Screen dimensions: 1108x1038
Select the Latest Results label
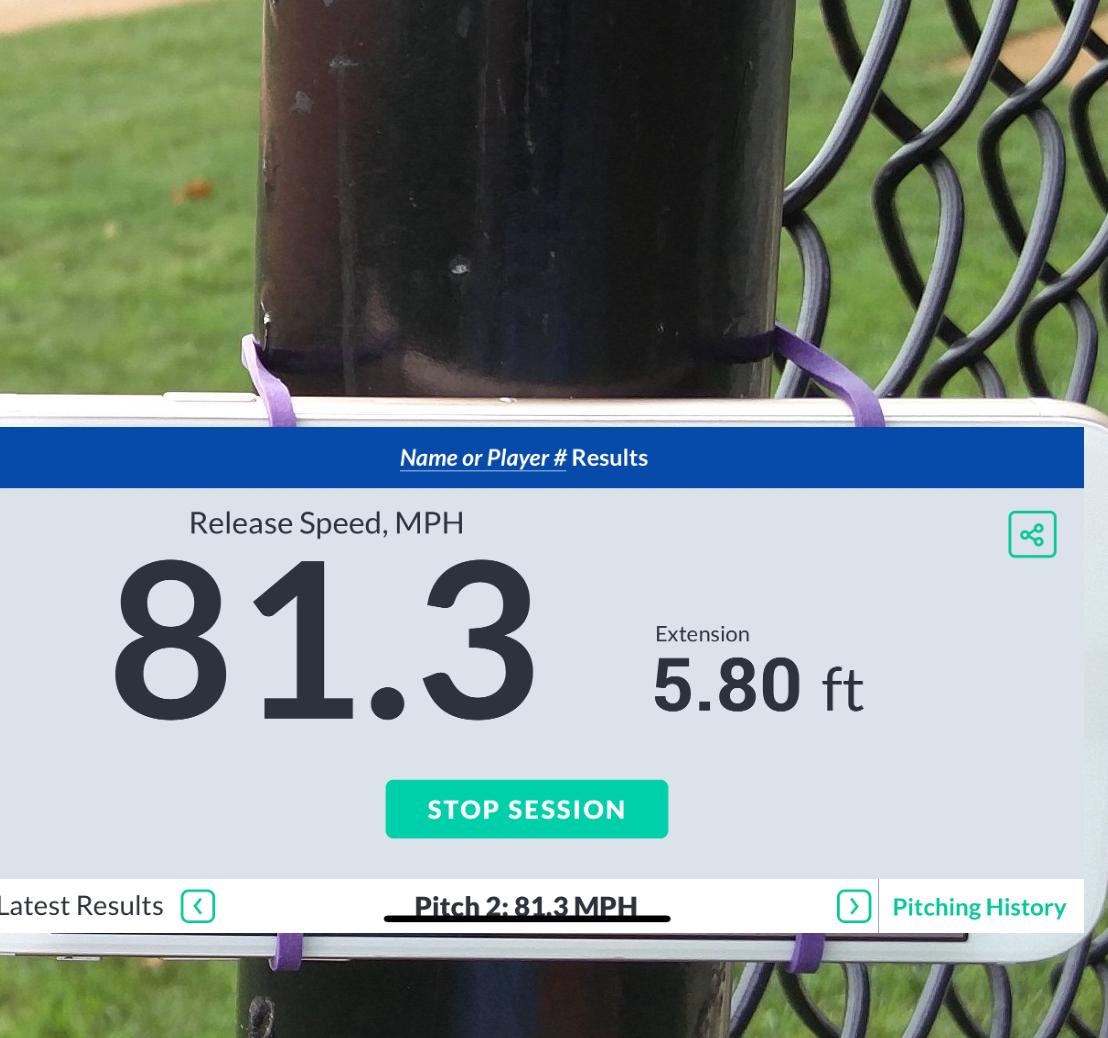[81, 906]
